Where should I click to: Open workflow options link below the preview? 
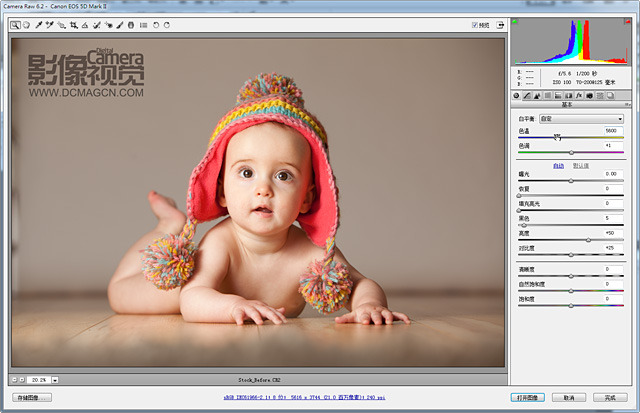304,397
